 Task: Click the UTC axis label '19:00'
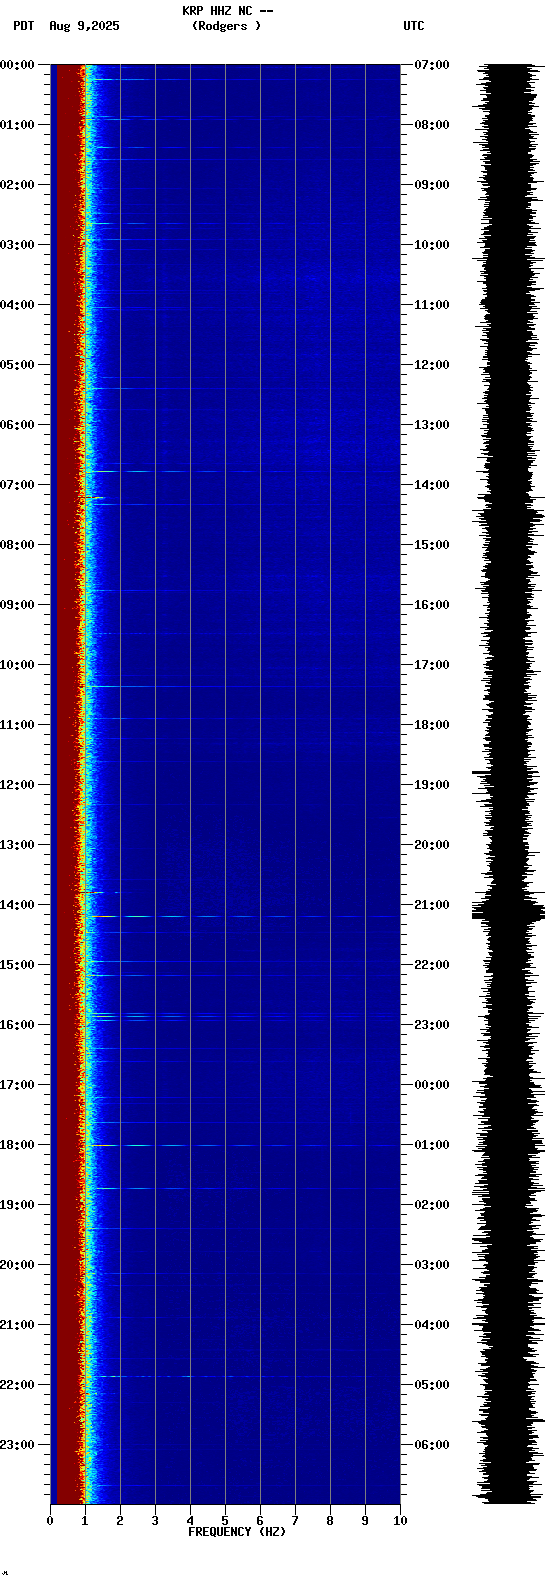point(432,785)
